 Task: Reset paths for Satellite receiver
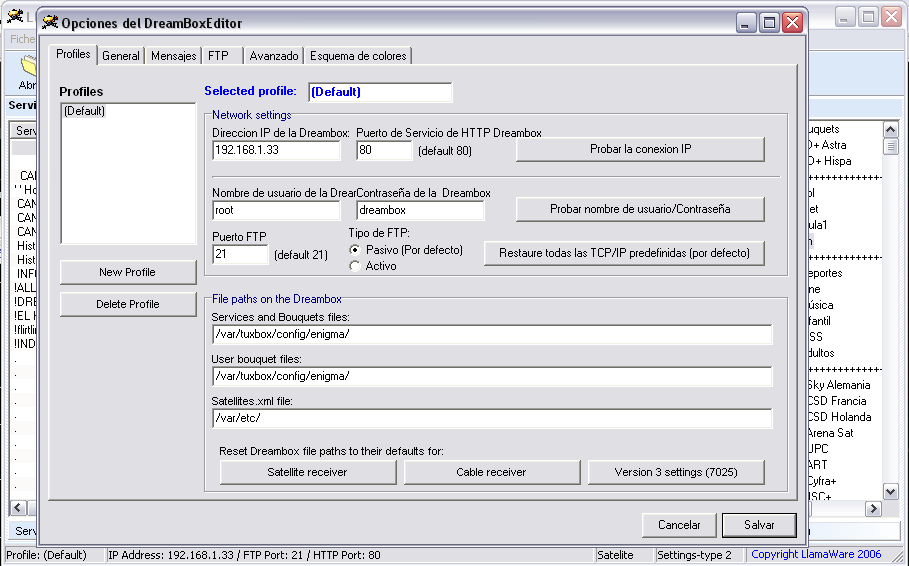pos(308,472)
